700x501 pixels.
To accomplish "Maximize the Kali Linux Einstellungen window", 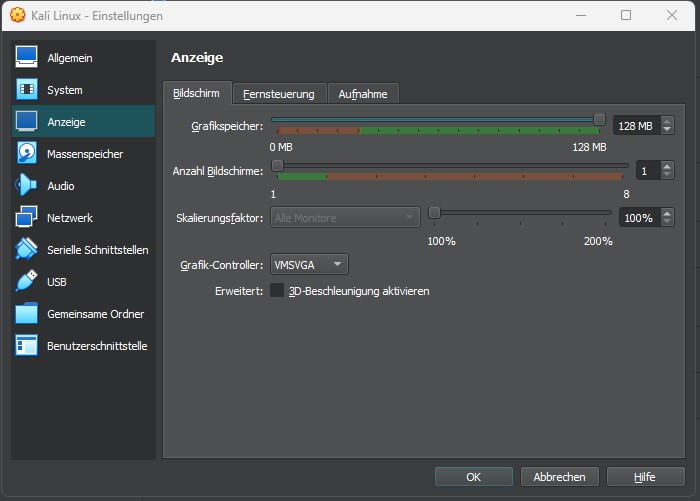I will click(x=626, y=15).
